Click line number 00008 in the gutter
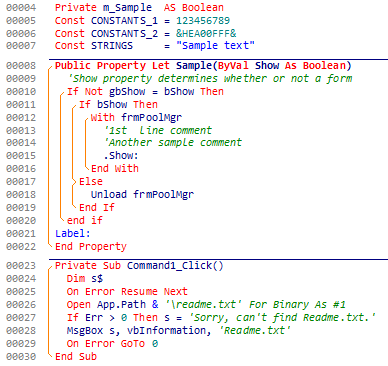Screen dimensions: 388x366 coord(21,66)
